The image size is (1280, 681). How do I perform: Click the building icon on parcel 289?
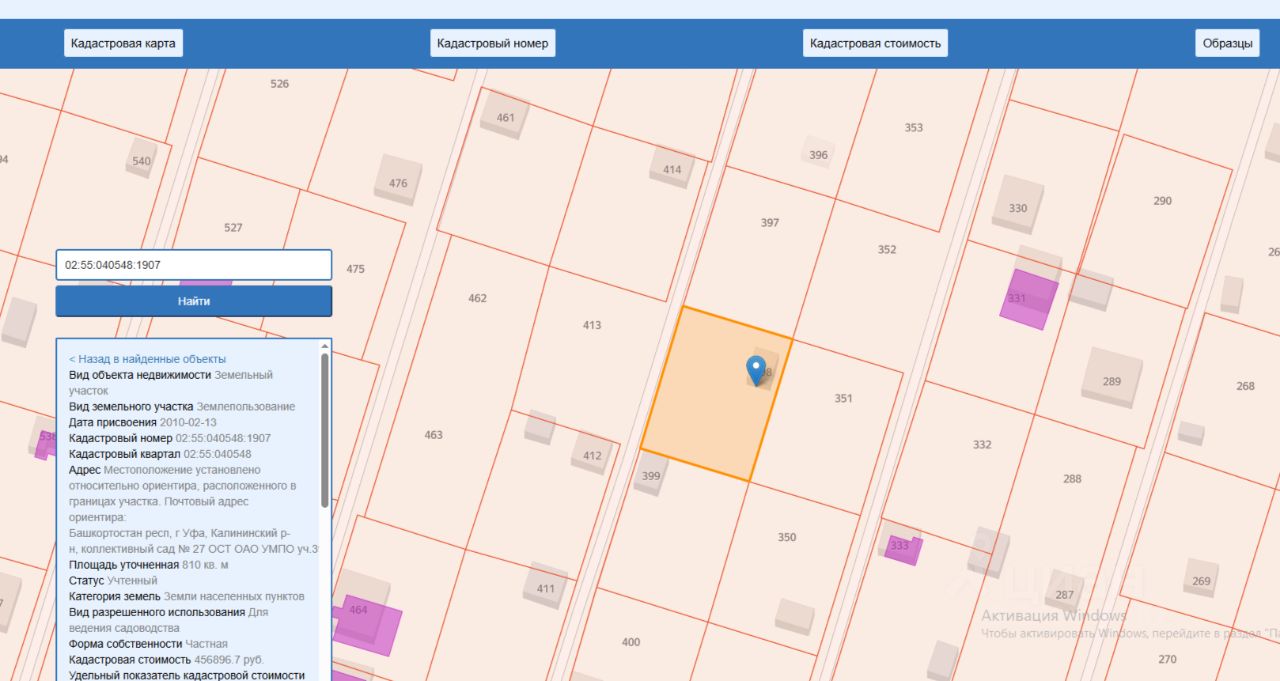(1111, 378)
